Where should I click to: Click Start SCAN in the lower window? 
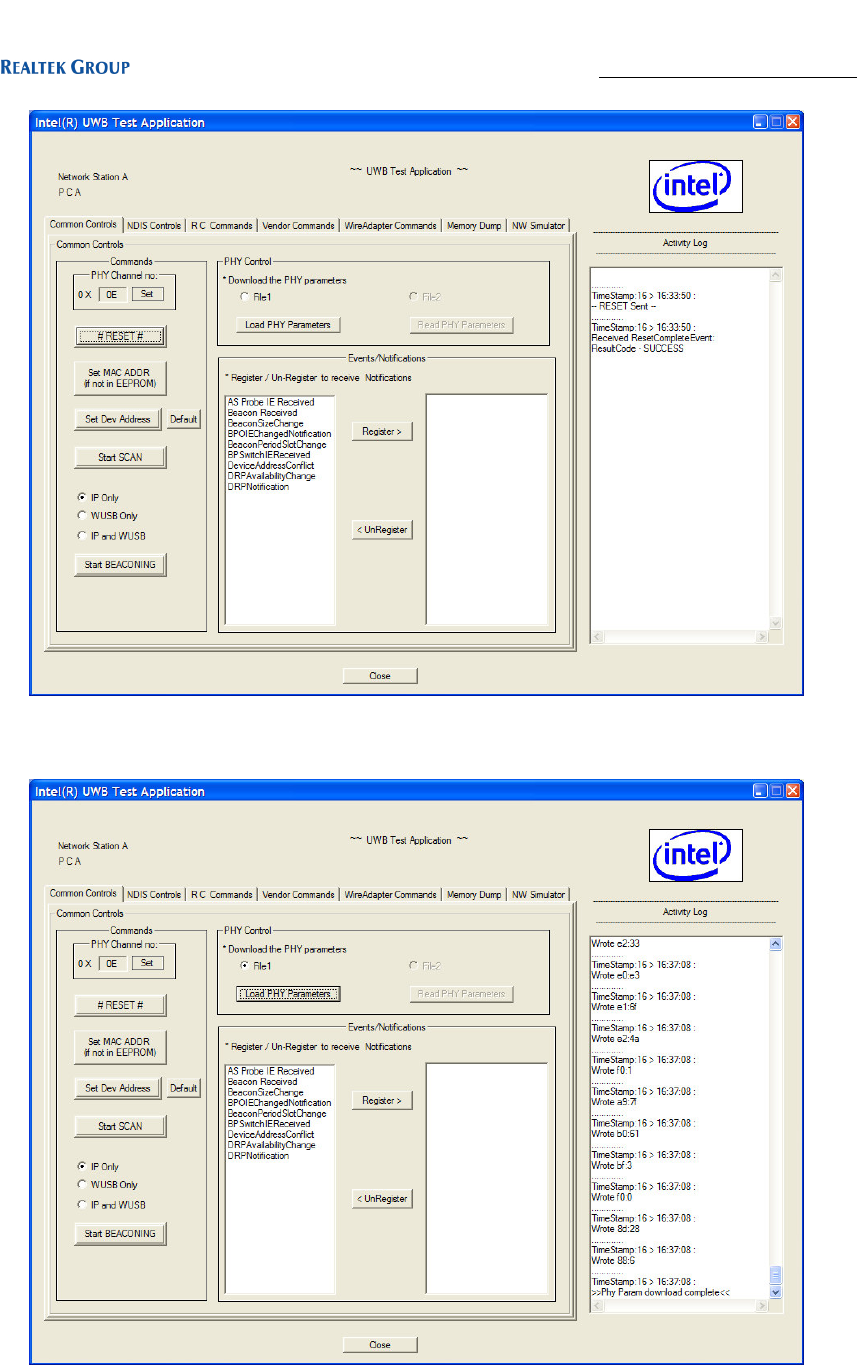tap(120, 1126)
